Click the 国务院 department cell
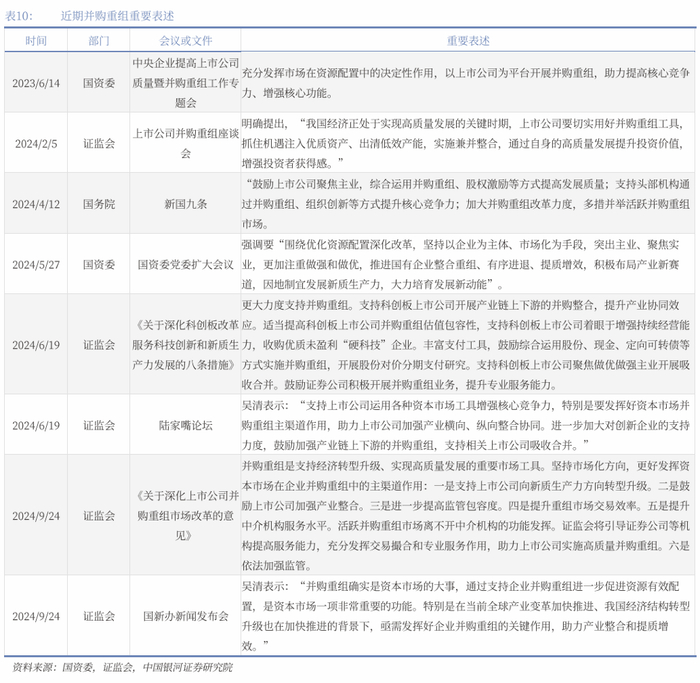Screen dimensions: 700x683 [99, 204]
